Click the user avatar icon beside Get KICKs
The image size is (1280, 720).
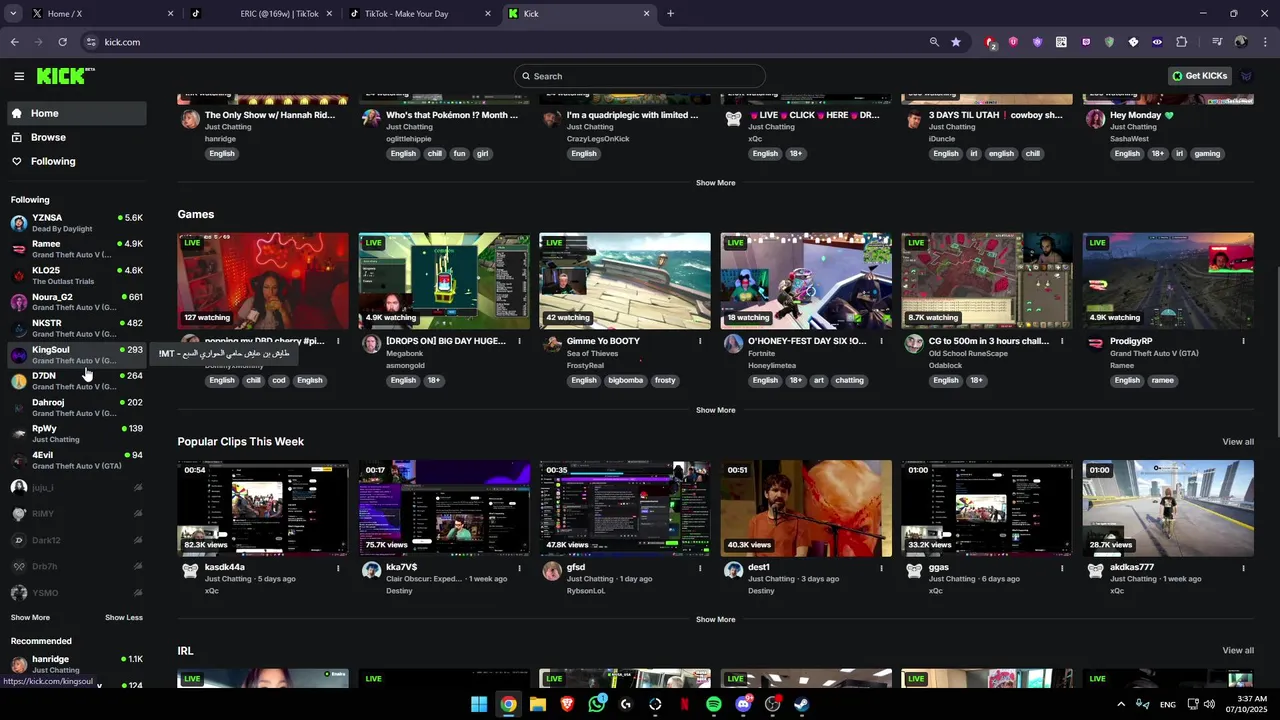pyautogui.click(x=1246, y=76)
